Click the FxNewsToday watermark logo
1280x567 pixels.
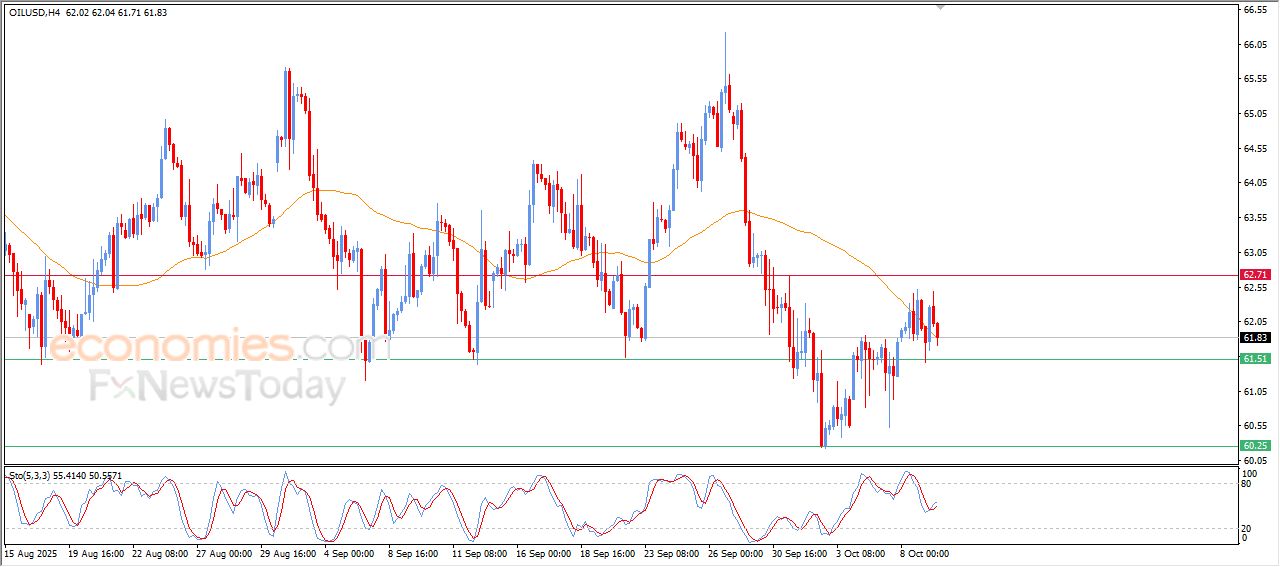pyautogui.click(x=217, y=386)
